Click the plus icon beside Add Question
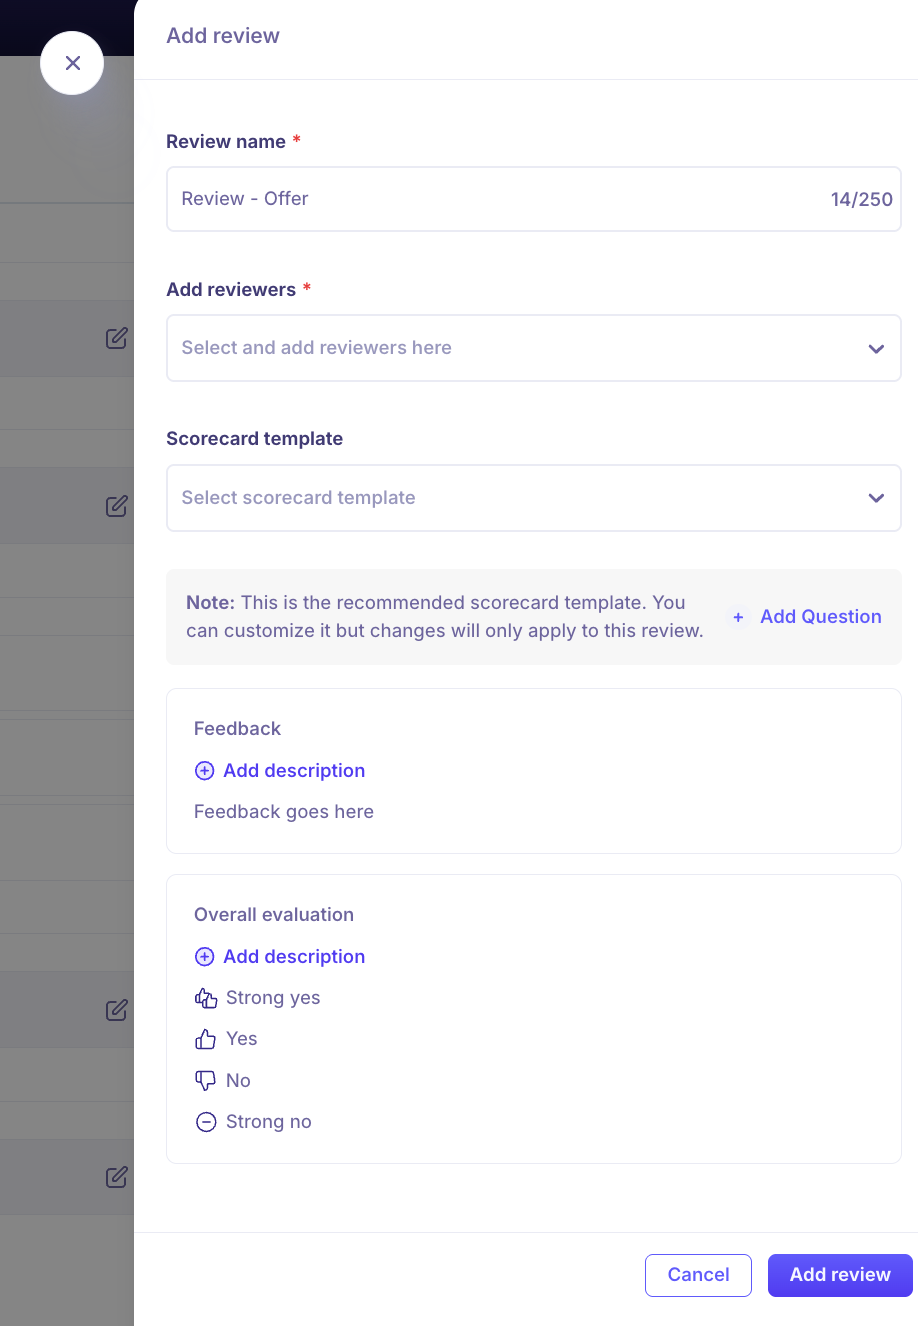Screen dimensions: 918x1326 pyautogui.click(x=738, y=617)
